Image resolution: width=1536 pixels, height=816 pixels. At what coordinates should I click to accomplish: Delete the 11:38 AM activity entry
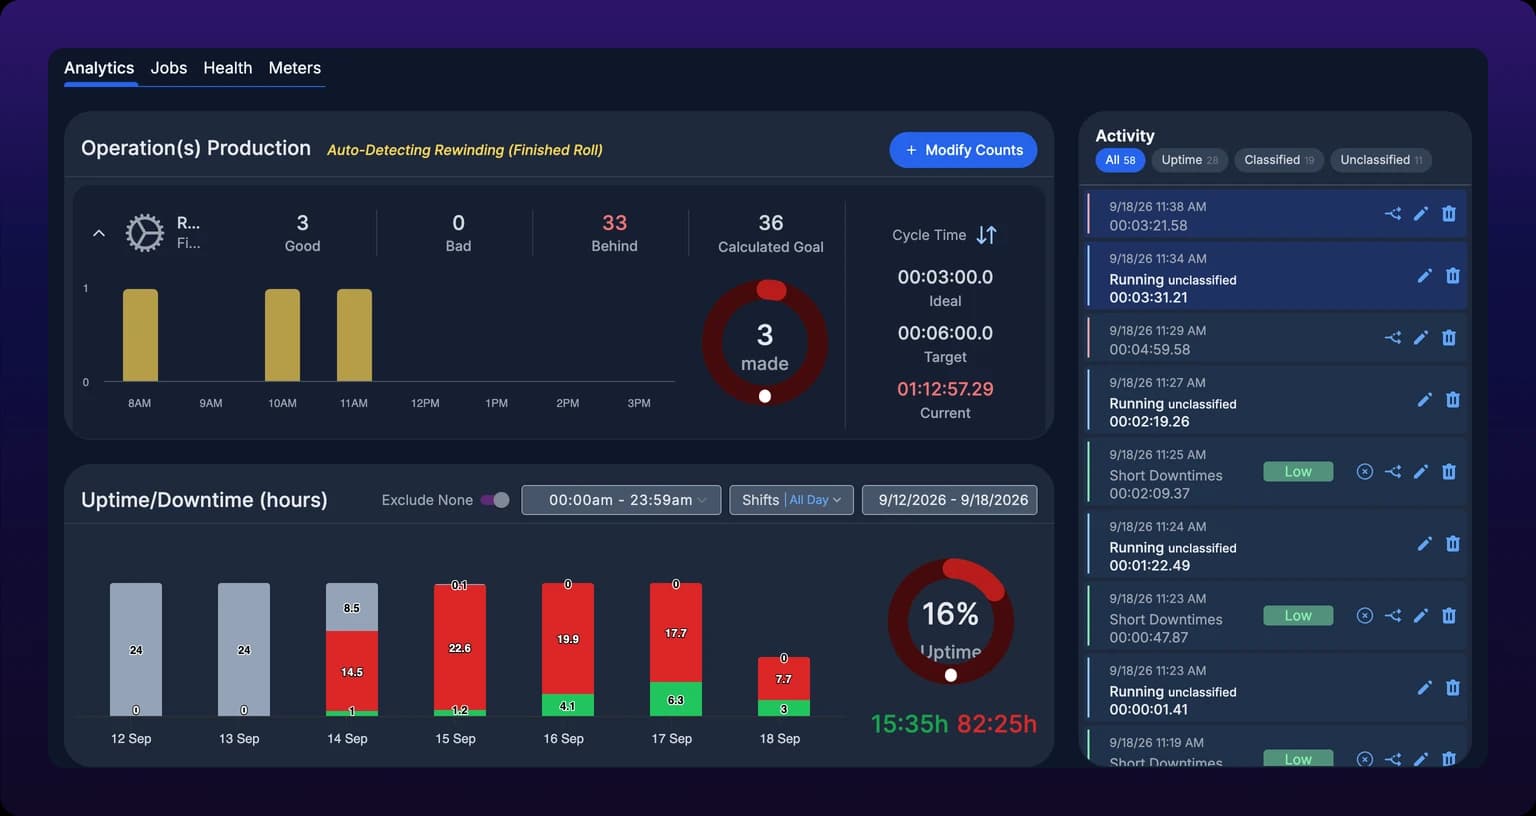[x=1448, y=213]
